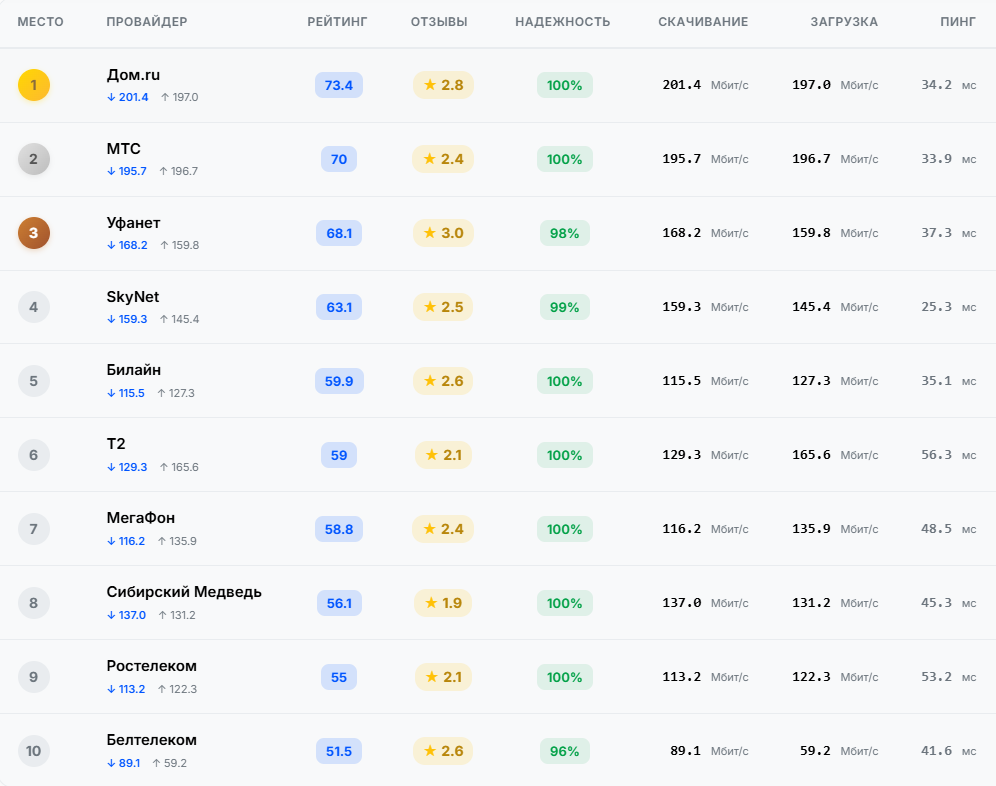996x786 pixels.
Task: Sort by the ЗАГРУЗКА column header
Action: pyautogui.click(x=844, y=22)
